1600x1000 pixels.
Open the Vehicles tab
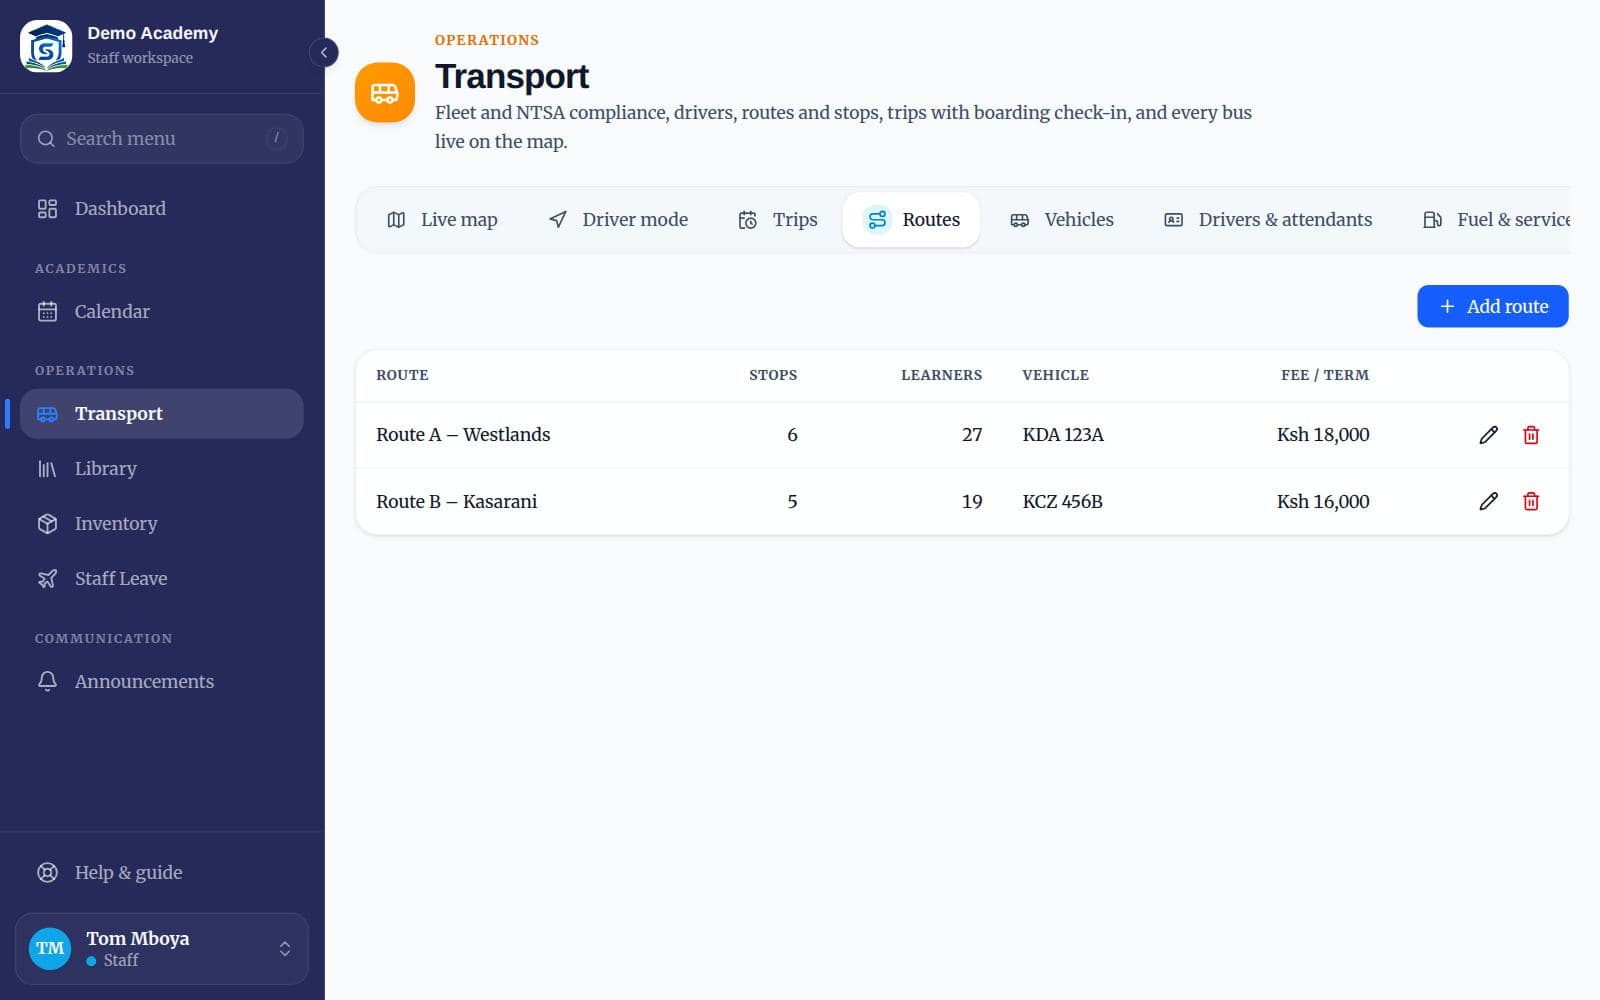1061,219
